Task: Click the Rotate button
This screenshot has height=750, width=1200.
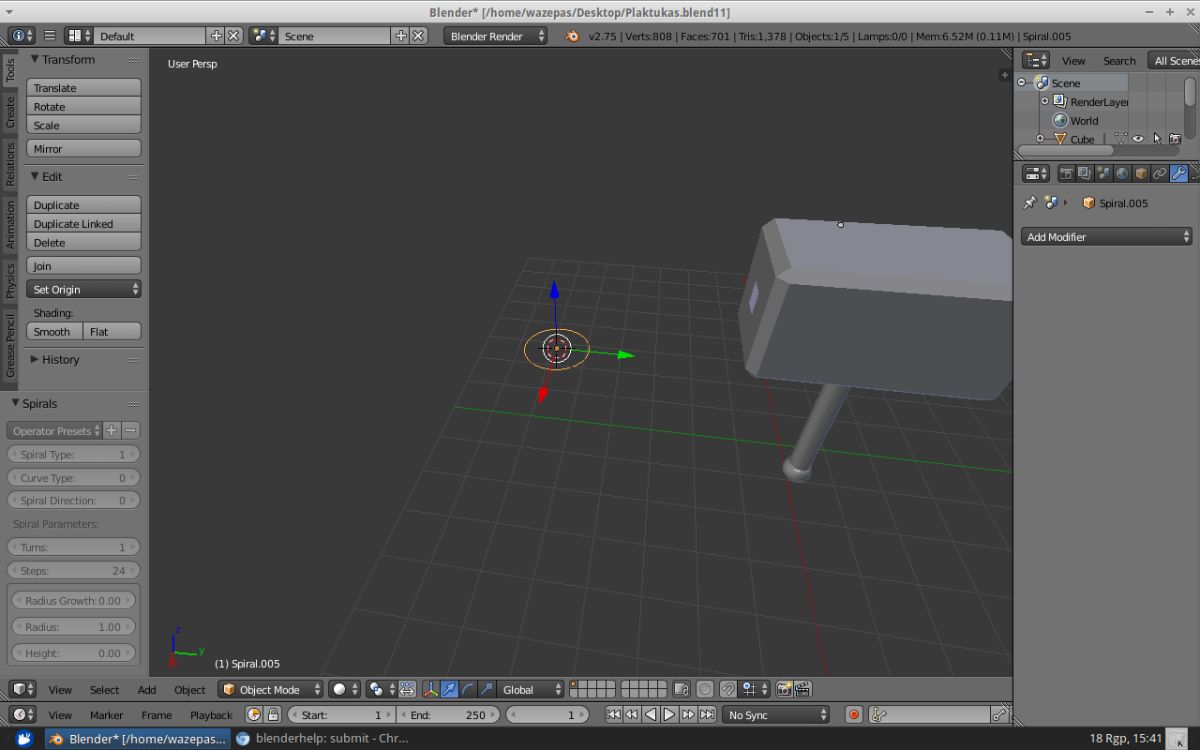Action: pos(84,107)
